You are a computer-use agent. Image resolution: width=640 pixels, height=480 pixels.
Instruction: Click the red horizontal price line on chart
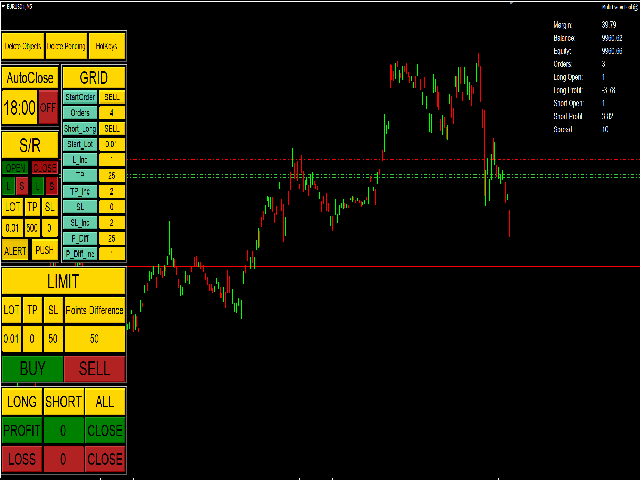pyautogui.click(x=400, y=267)
